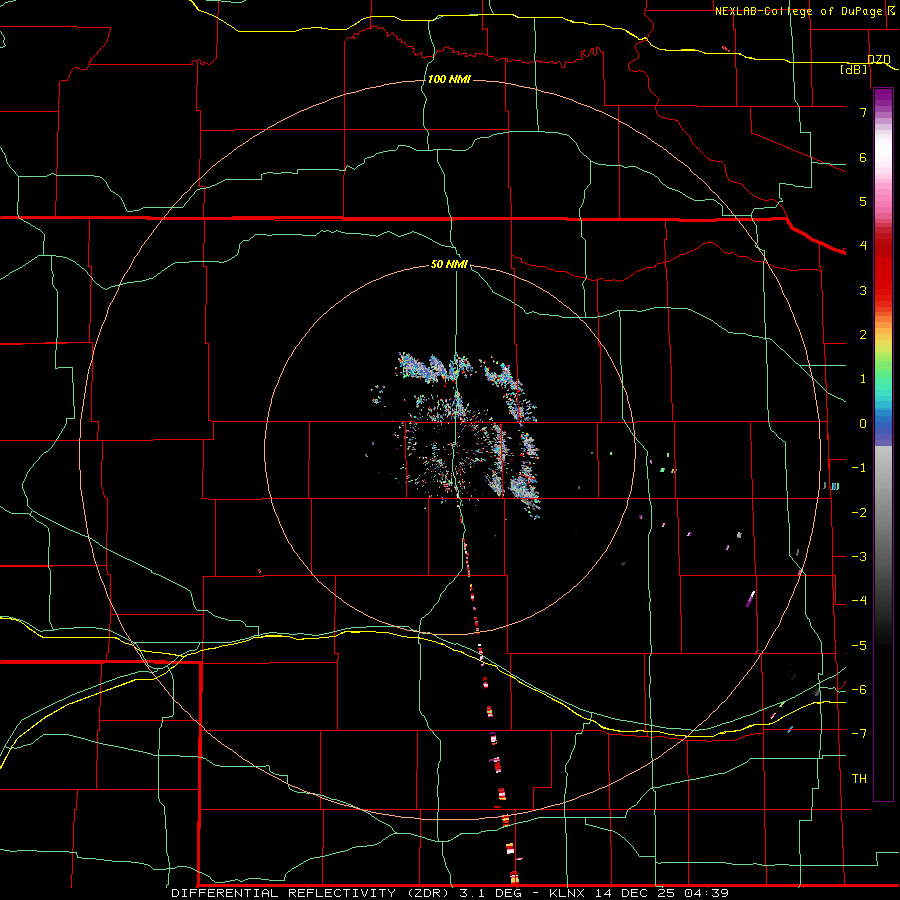
Task: Click legend value 5 on color scale
Action: coord(863,201)
